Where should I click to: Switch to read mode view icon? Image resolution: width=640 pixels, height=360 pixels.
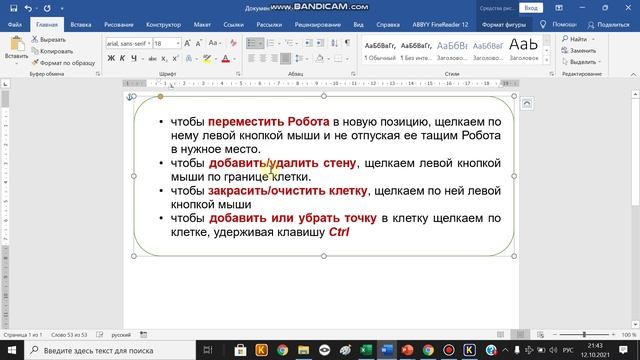click(500, 335)
